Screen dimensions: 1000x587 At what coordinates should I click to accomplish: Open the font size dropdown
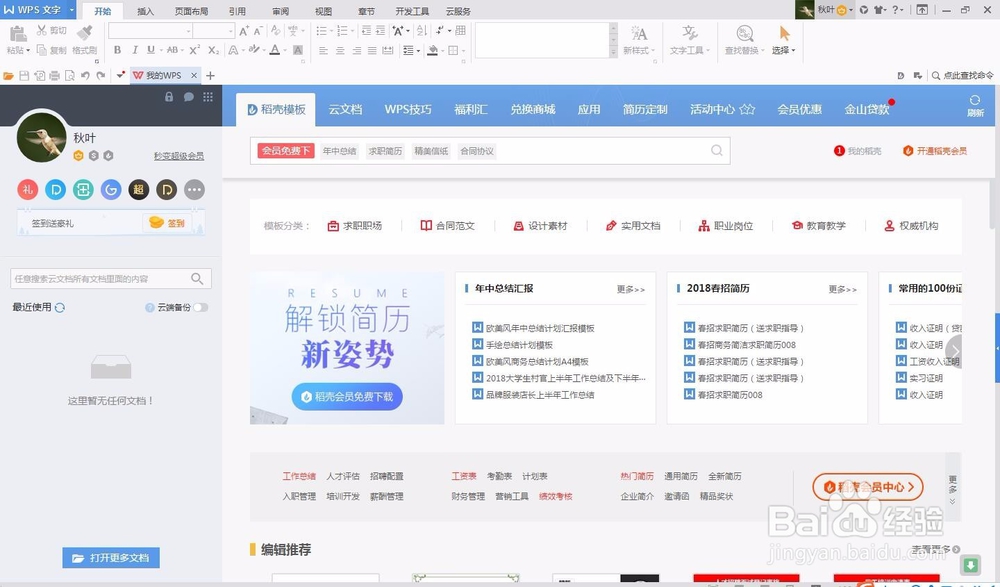pyautogui.click(x=230, y=31)
